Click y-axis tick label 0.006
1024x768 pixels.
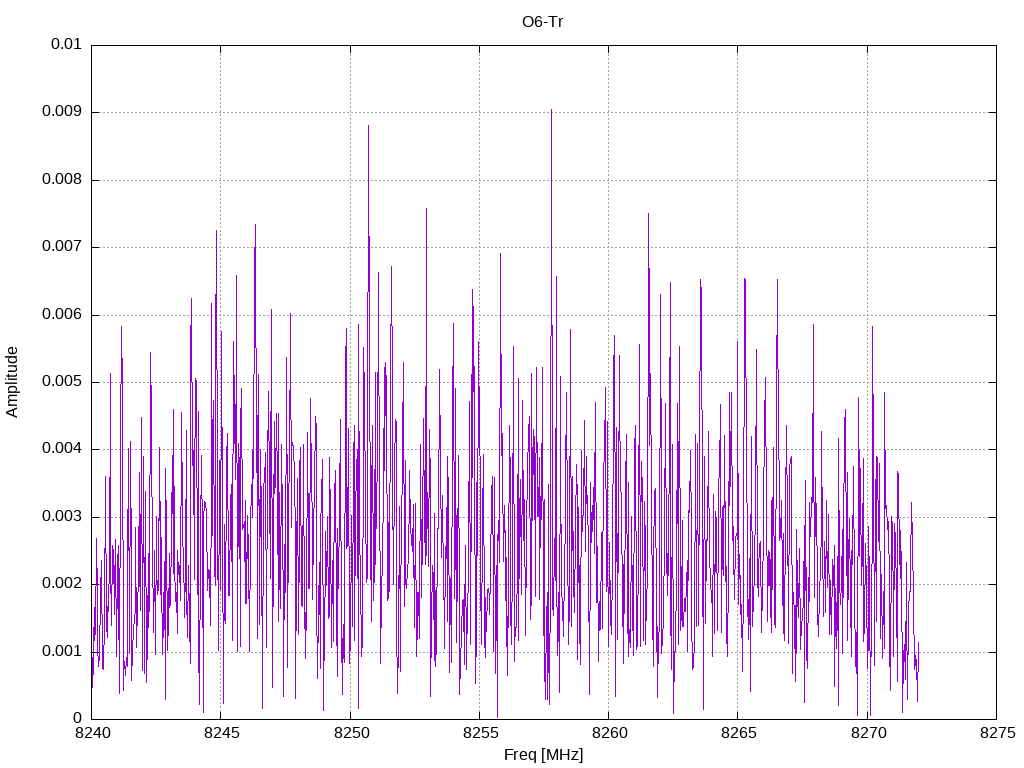[62, 314]
